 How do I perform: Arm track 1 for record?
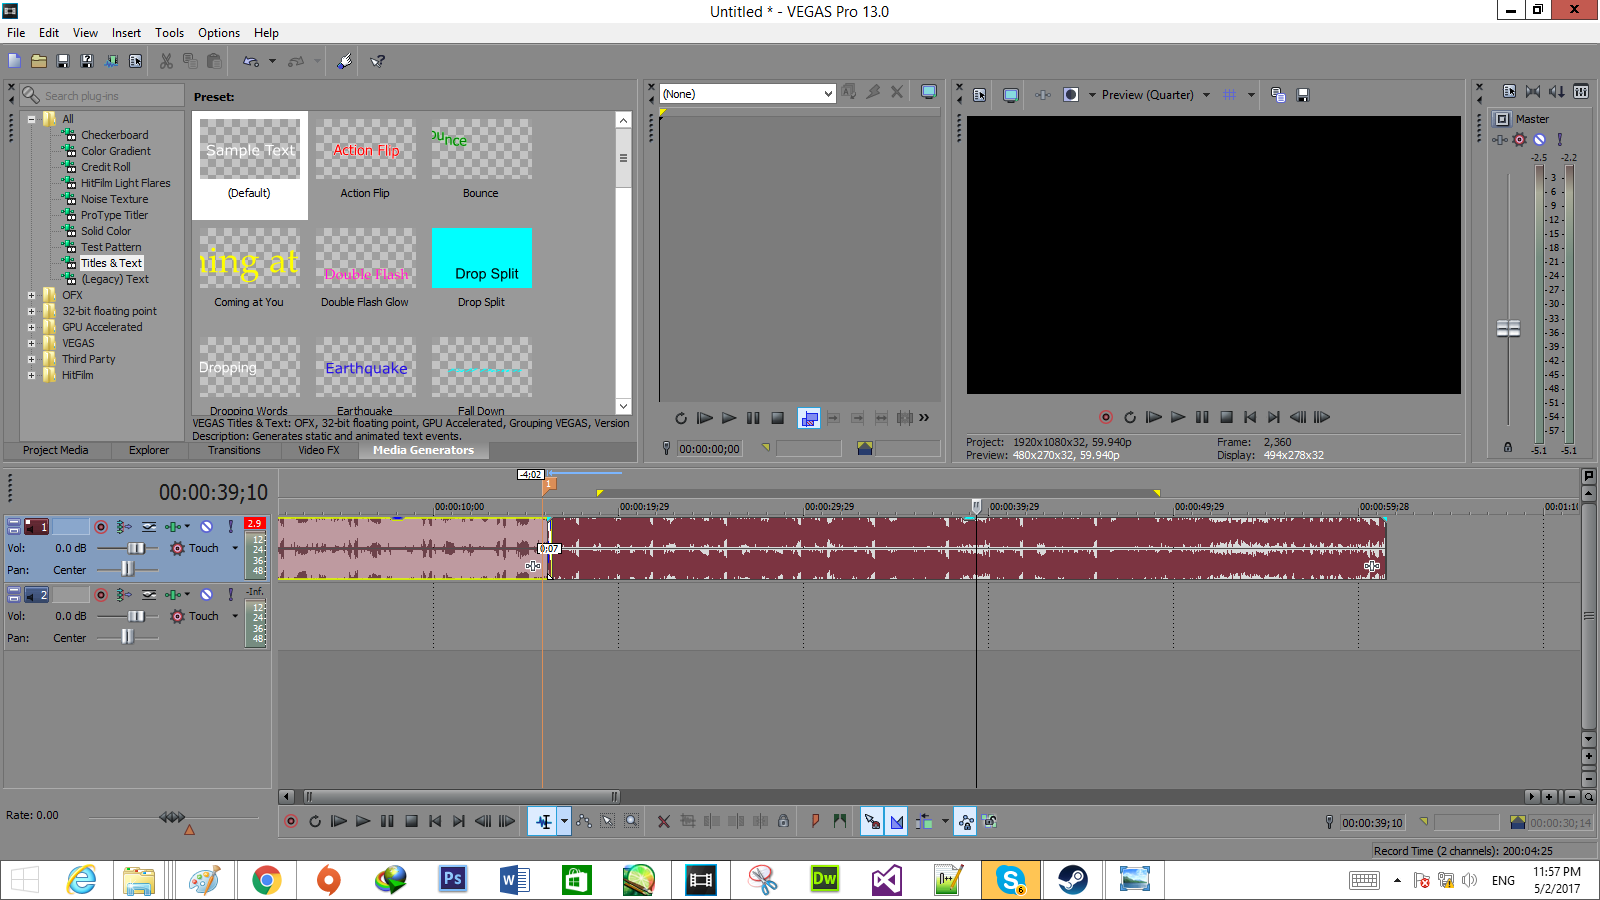pyautogui.click(x=101, y=526)
